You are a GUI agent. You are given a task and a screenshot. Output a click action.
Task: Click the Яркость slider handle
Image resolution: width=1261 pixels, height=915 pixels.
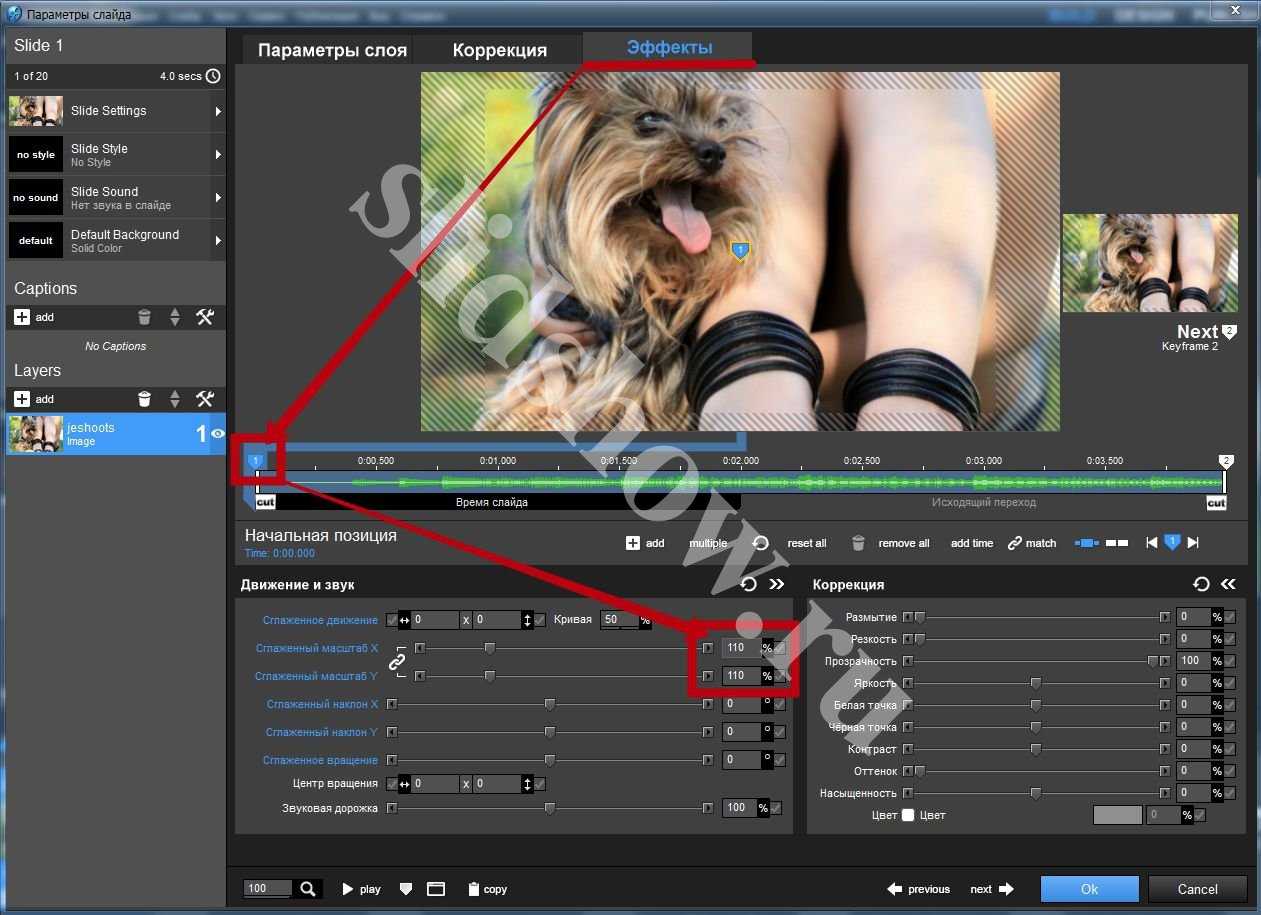click(x=1036, y=683)
